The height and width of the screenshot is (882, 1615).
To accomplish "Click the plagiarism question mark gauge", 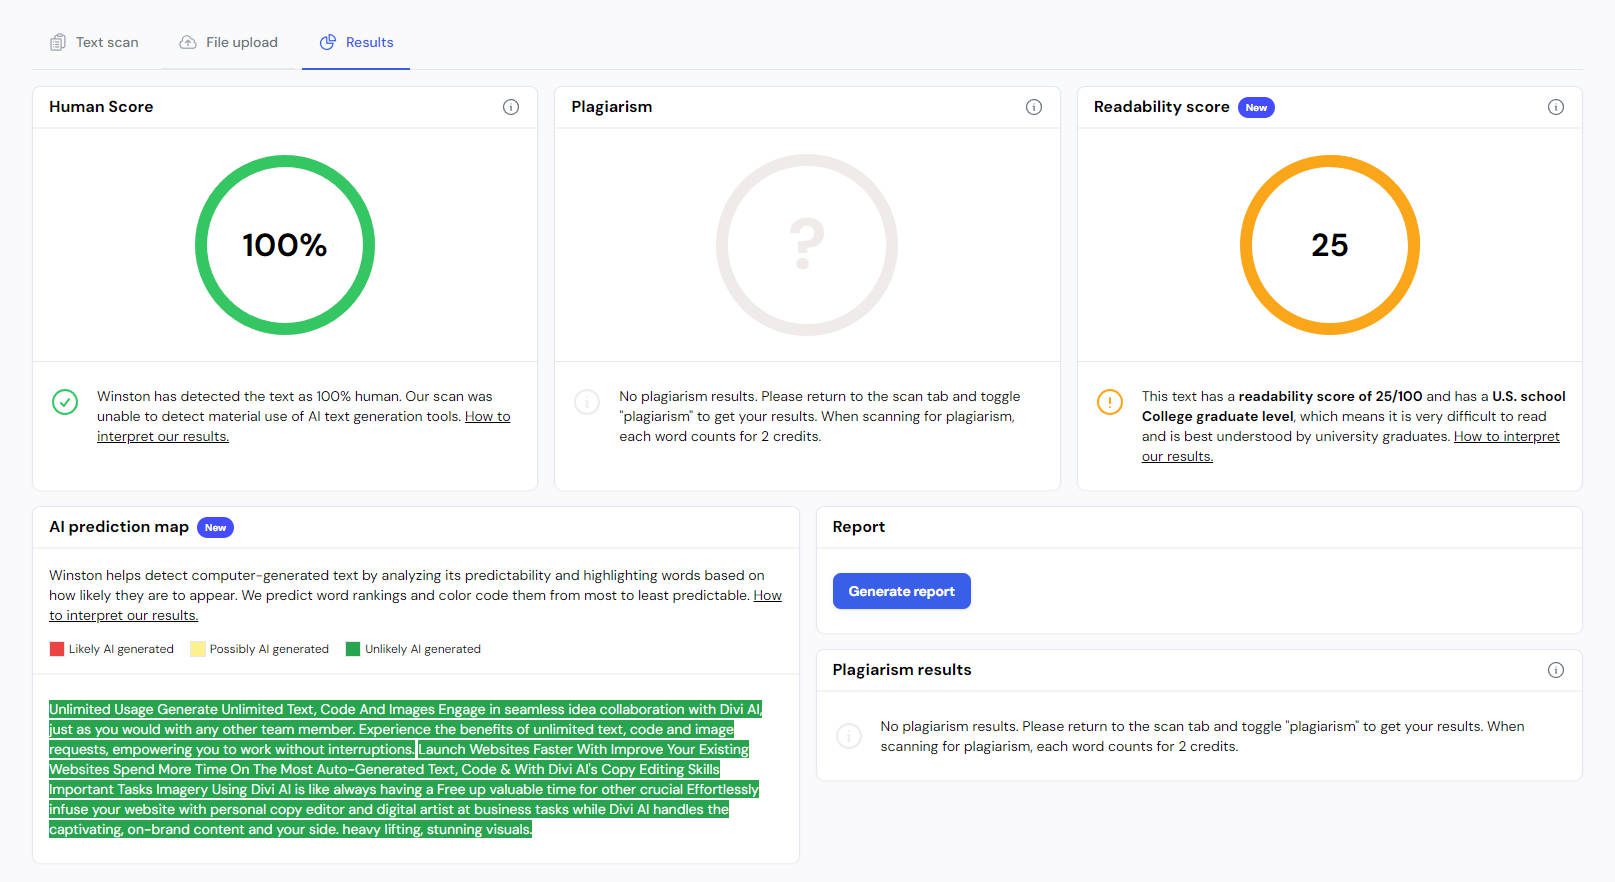I will (807, 245).
